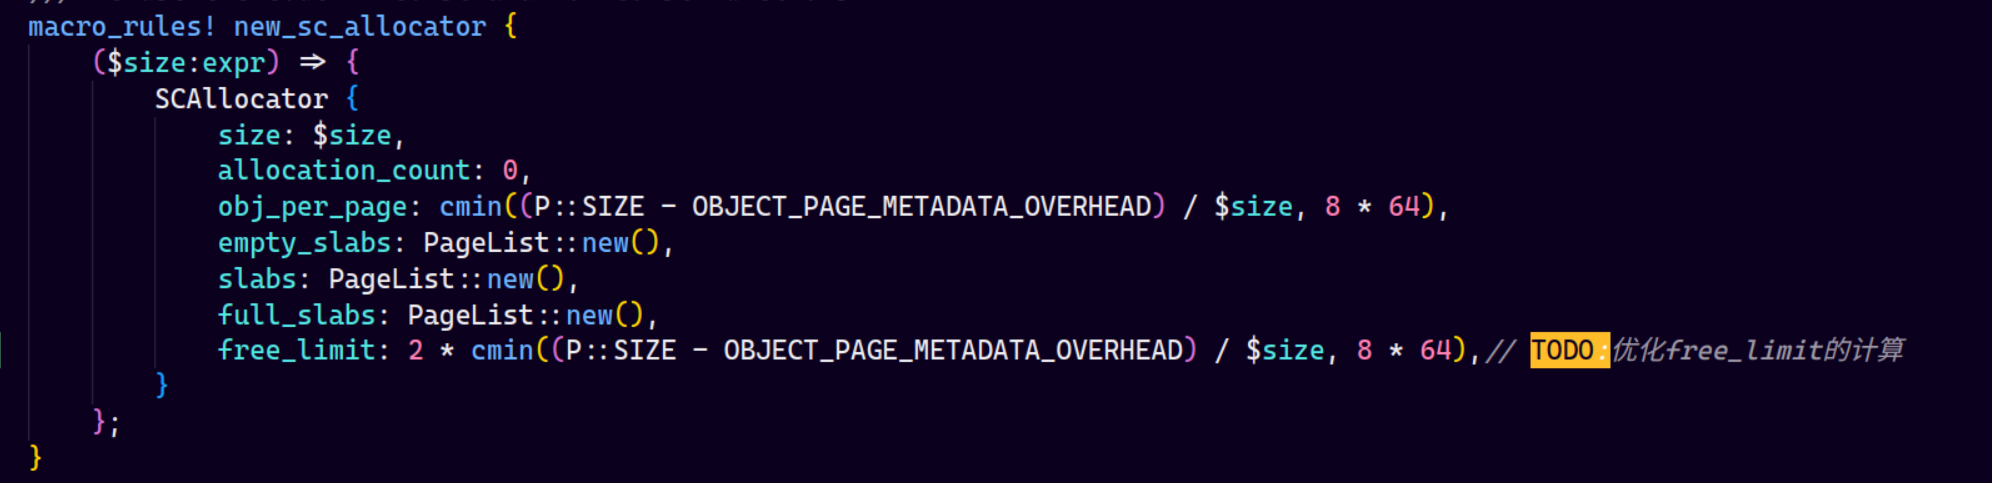Click the final yellow closing brace
Image resolution: width=1992 pixels, height=483 pixels.
(x=36, y=458)
